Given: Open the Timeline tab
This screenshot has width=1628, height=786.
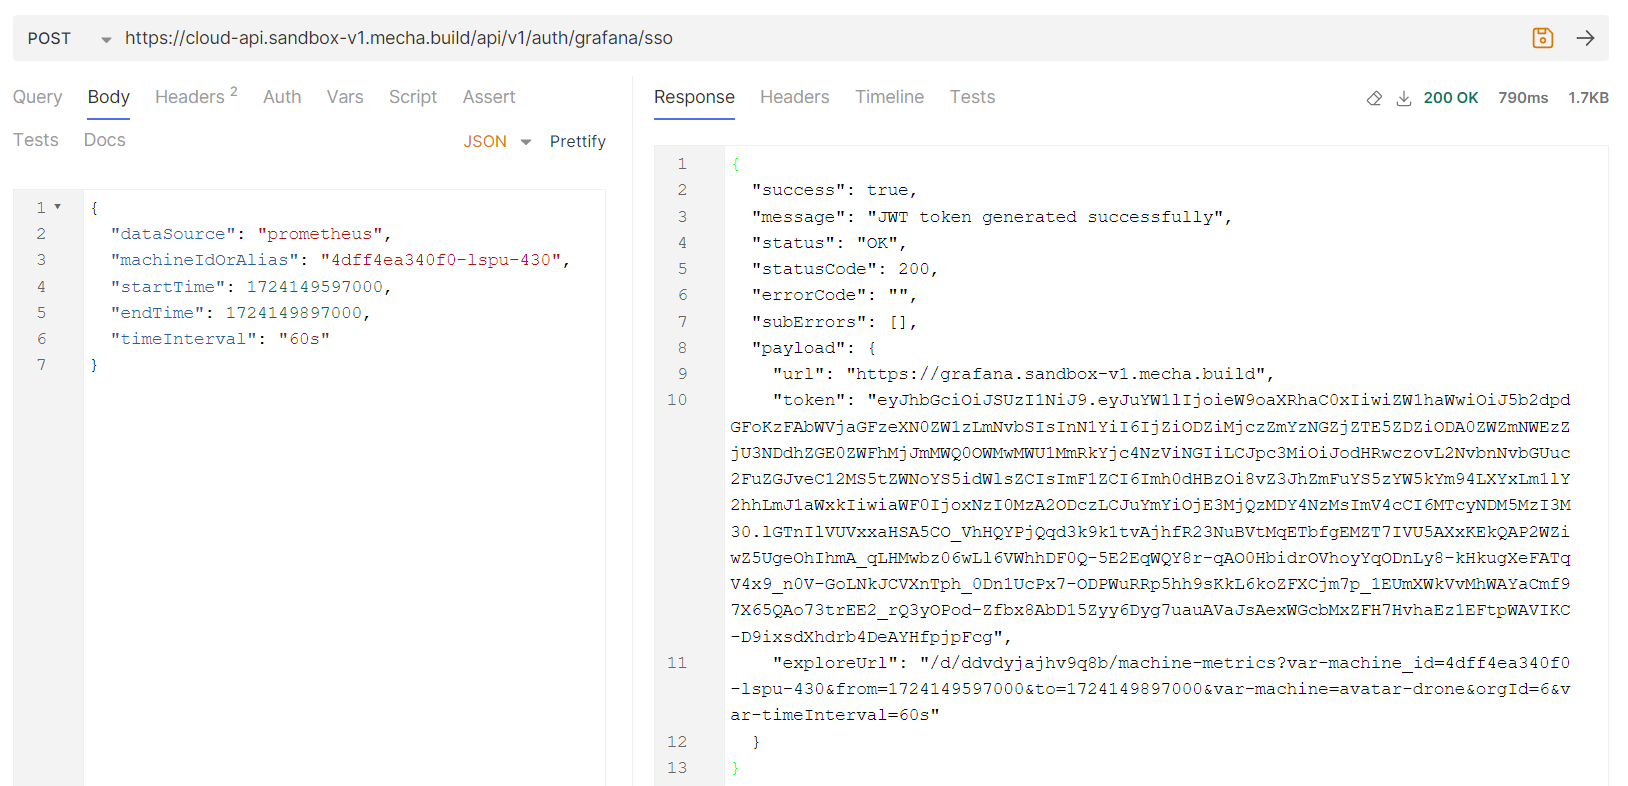Looking at the screenshot, I should [x=889, y=97].
